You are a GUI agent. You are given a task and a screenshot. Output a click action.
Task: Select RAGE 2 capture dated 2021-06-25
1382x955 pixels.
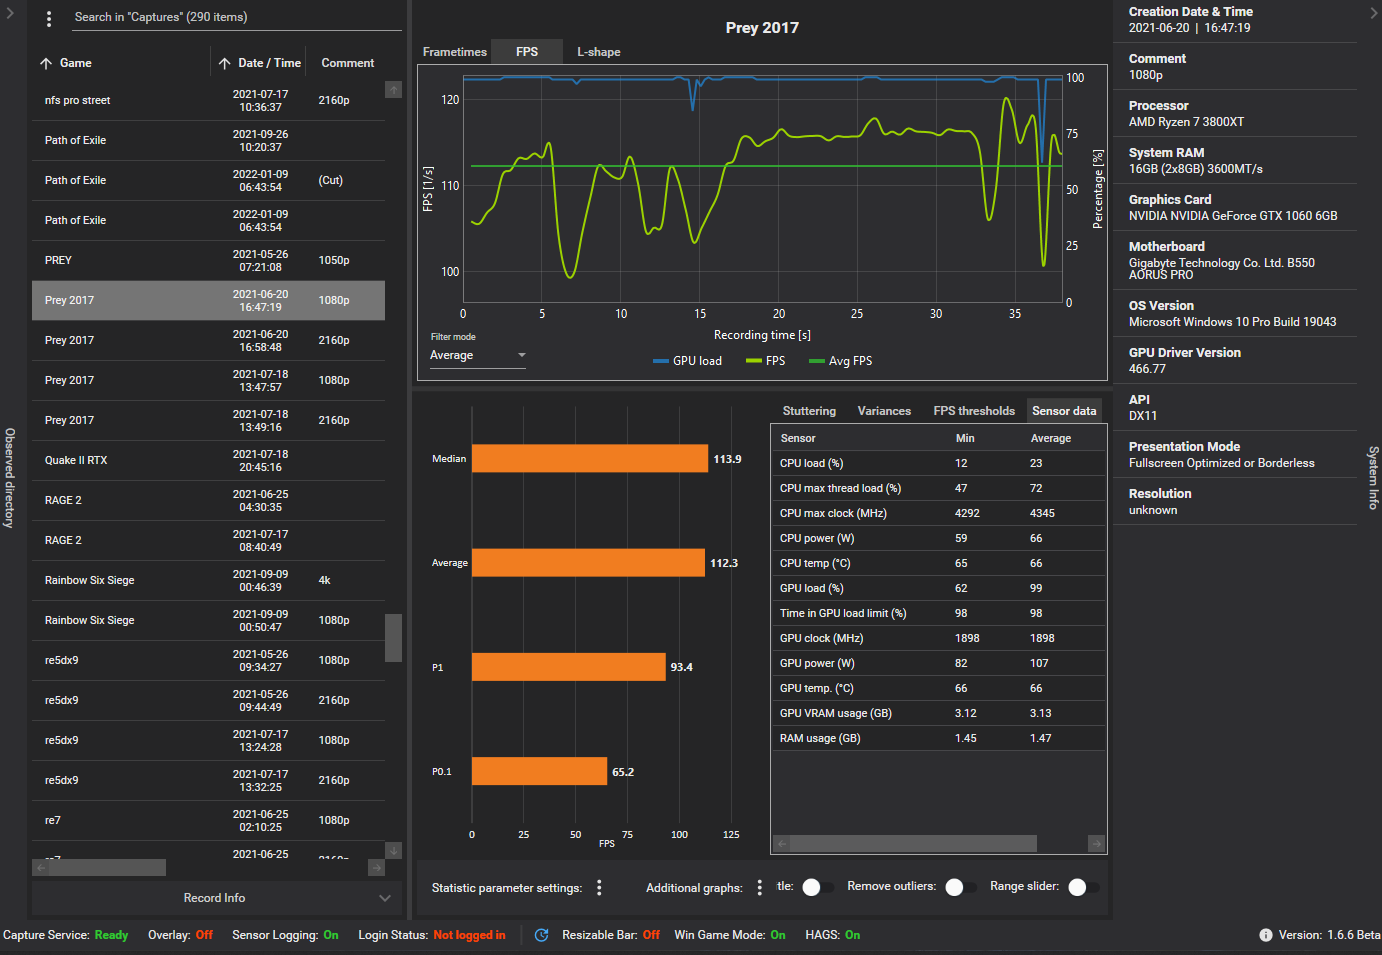pyautogui.click(x=208, y=501)
